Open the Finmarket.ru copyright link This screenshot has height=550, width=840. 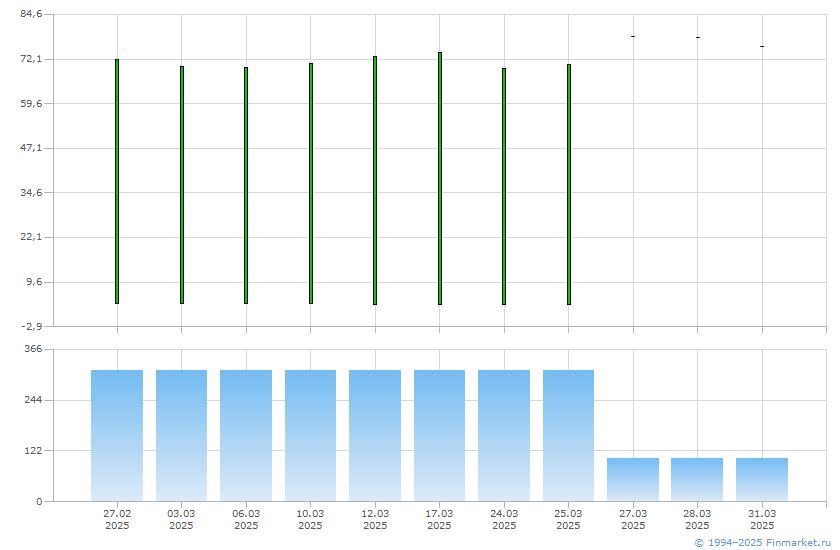click(762, 543)
